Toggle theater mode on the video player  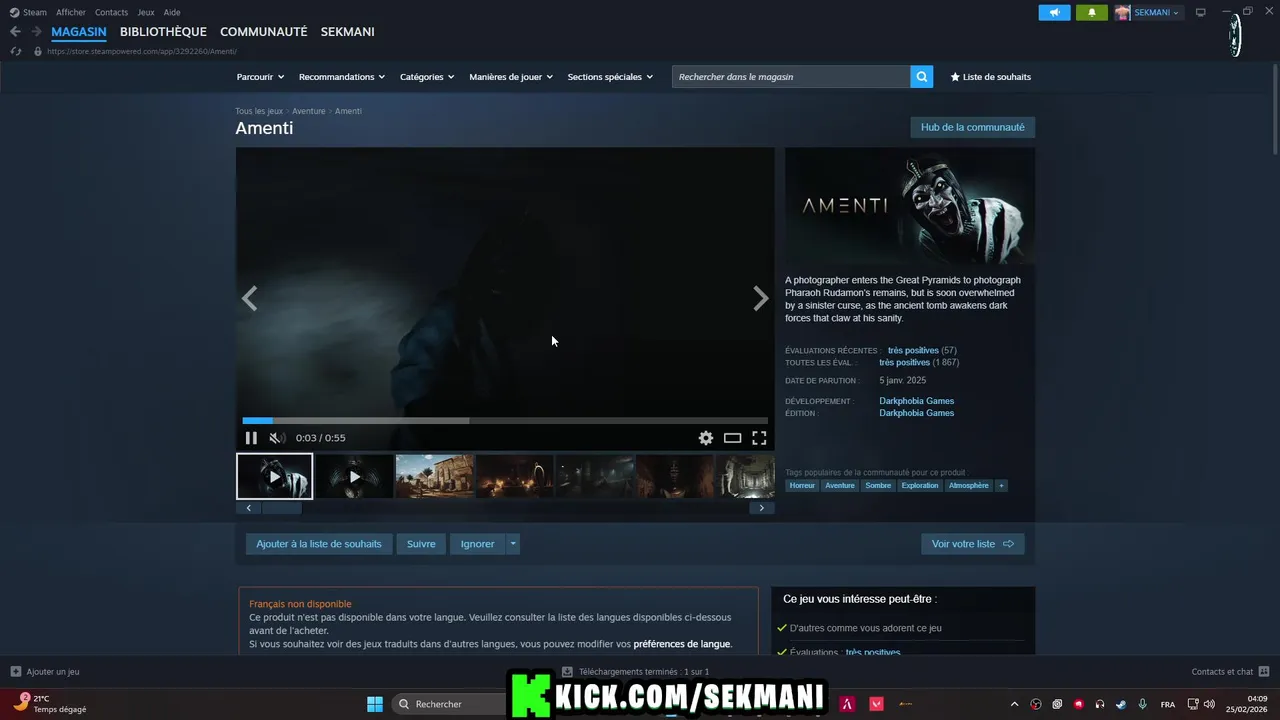point(732,438)
